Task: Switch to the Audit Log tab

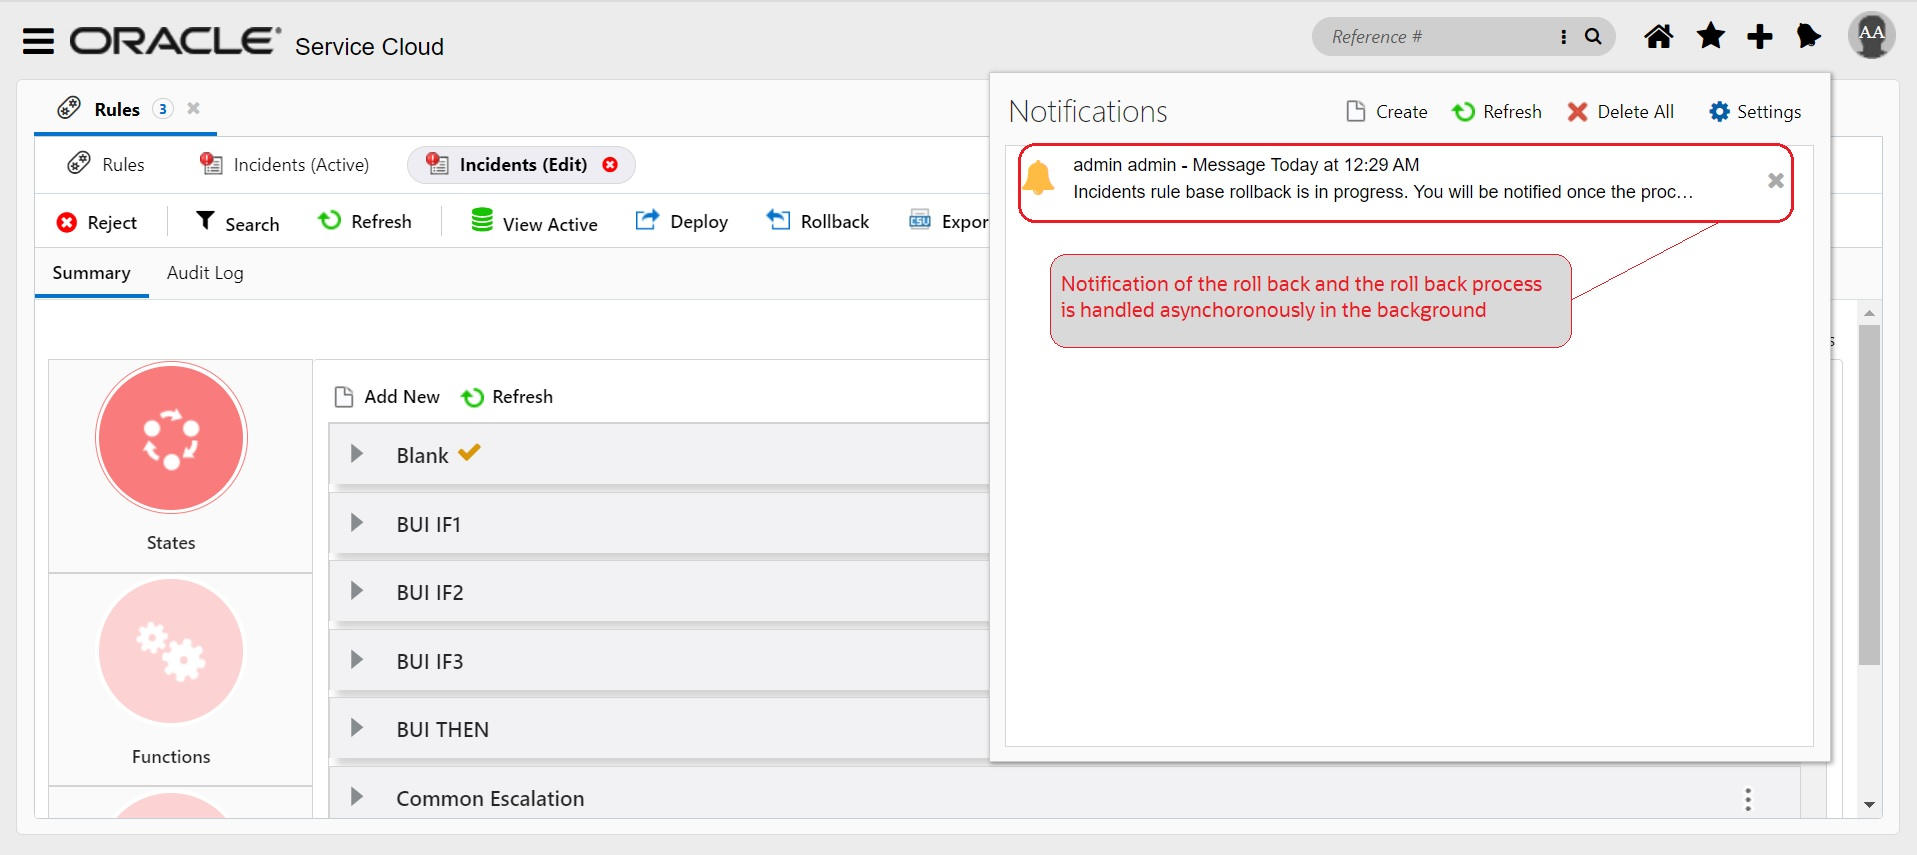Action: tap(205, 273)
